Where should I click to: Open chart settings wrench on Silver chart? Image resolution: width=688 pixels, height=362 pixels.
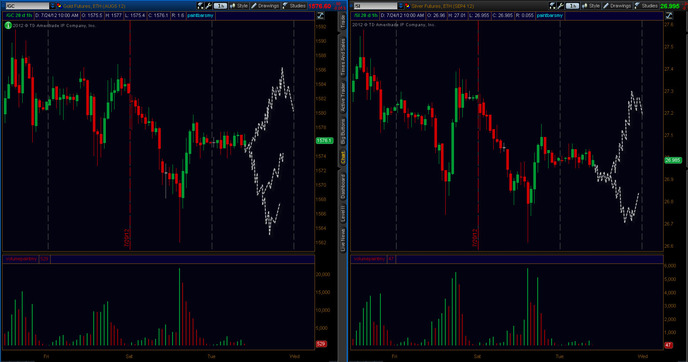560,6
